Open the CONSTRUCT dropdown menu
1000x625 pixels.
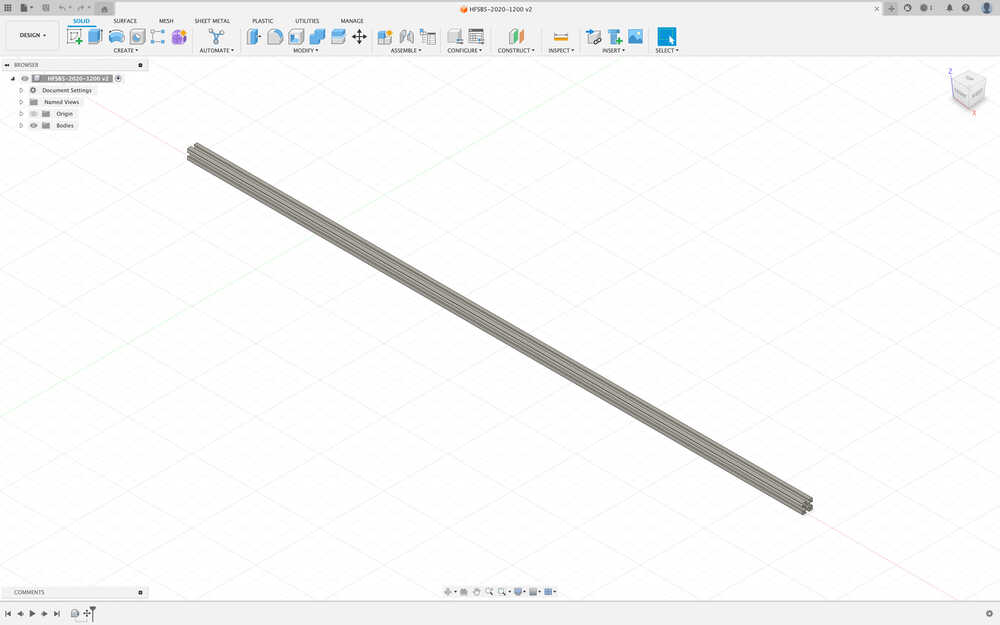pyautogui.click(x=516, y=50)
